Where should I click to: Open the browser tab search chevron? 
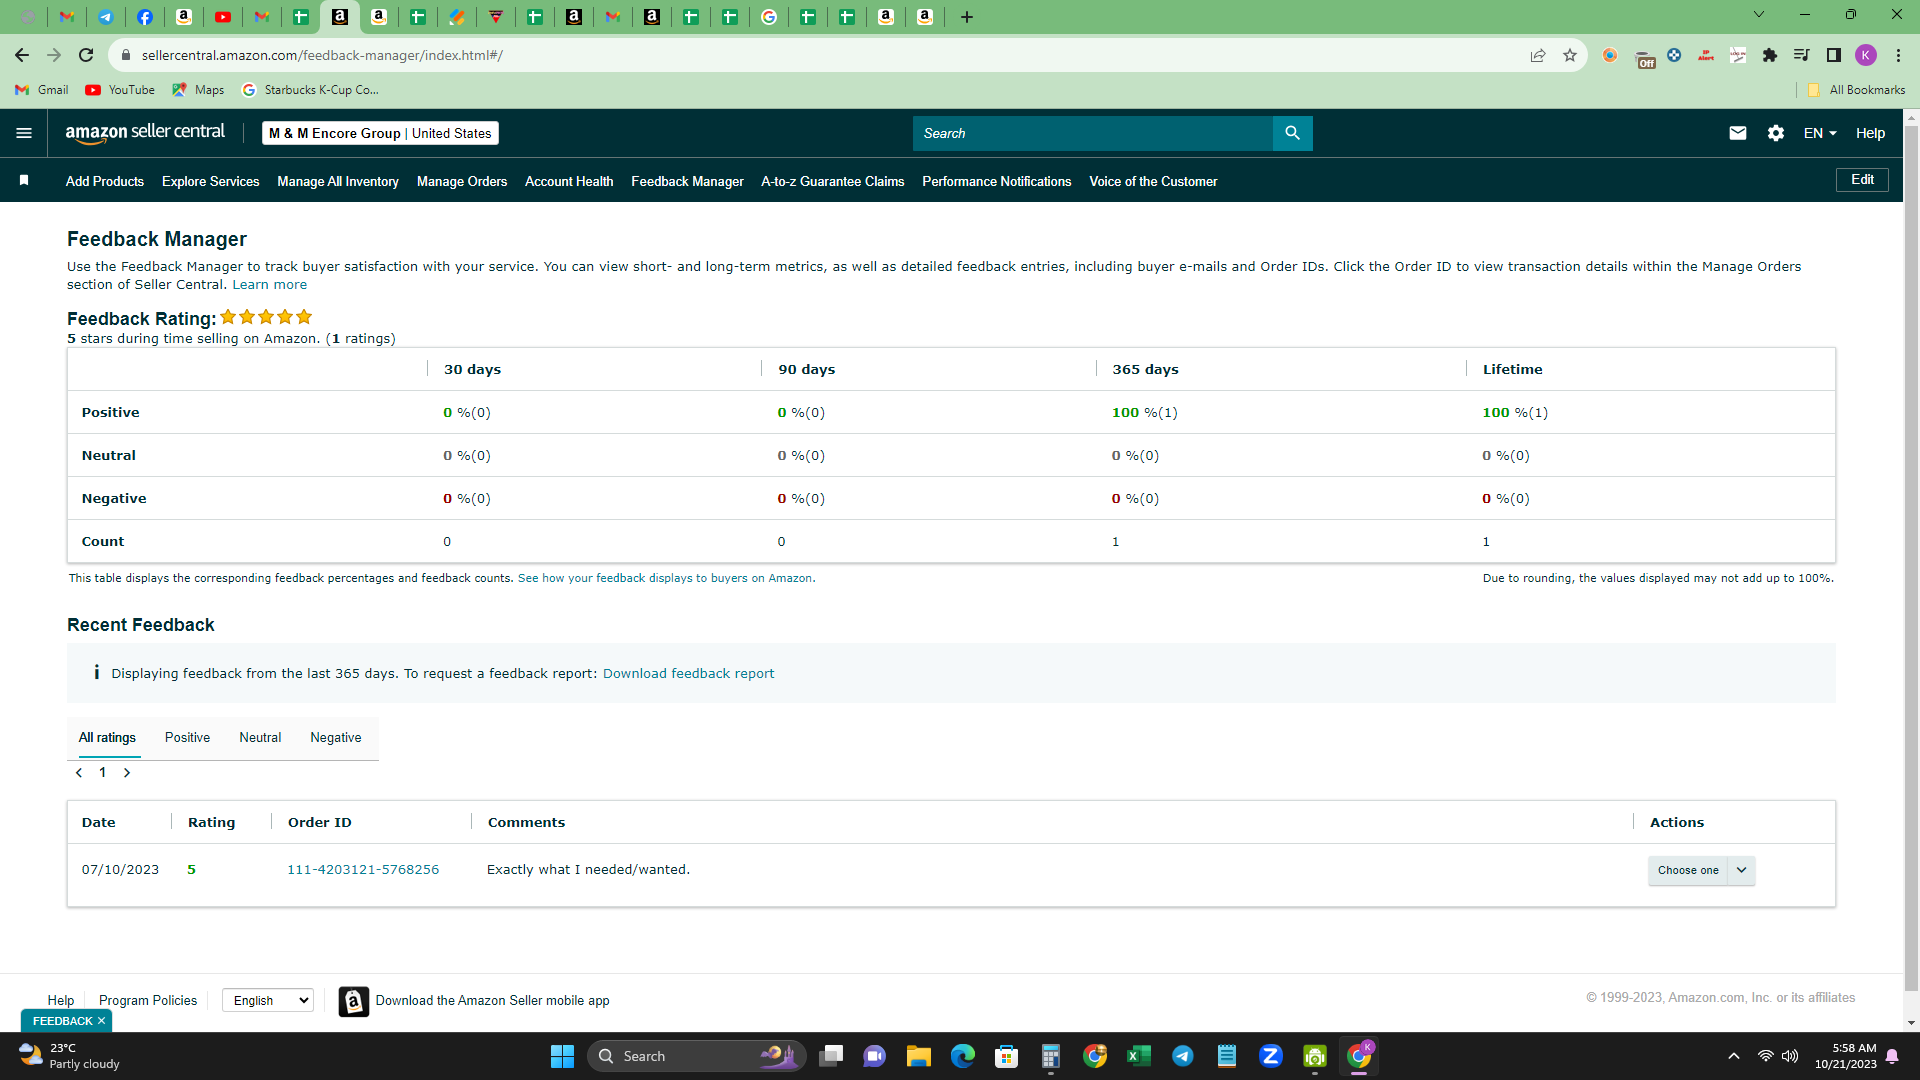(x=1759, y=14)
